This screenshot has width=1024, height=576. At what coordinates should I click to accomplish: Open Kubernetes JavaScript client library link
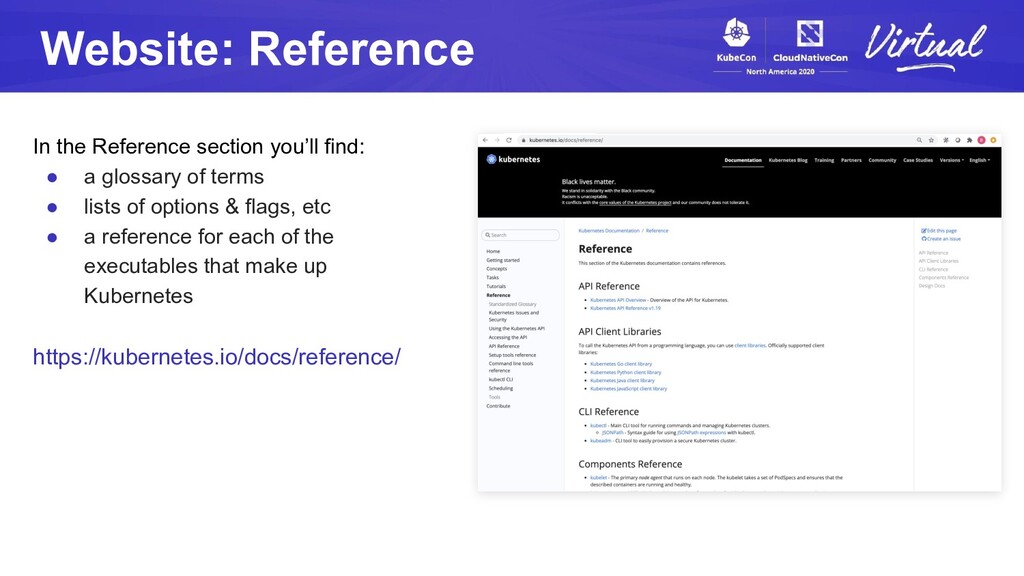point(628,389)
